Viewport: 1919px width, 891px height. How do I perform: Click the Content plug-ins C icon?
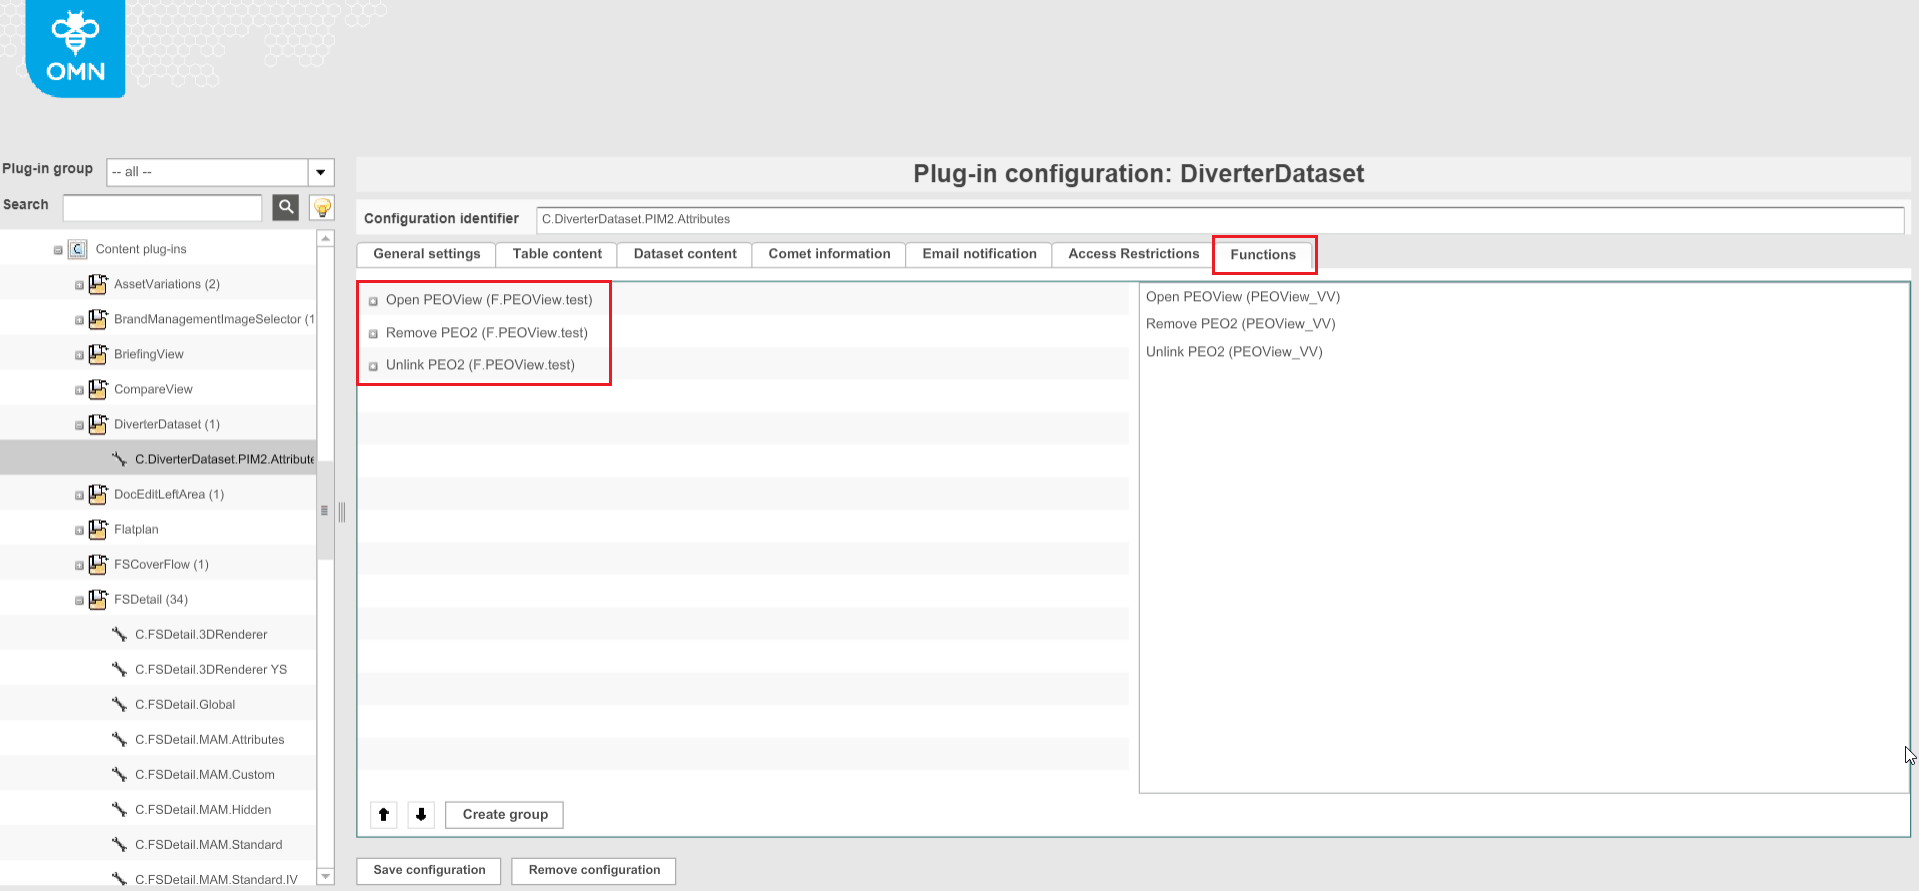coord(77,249)
